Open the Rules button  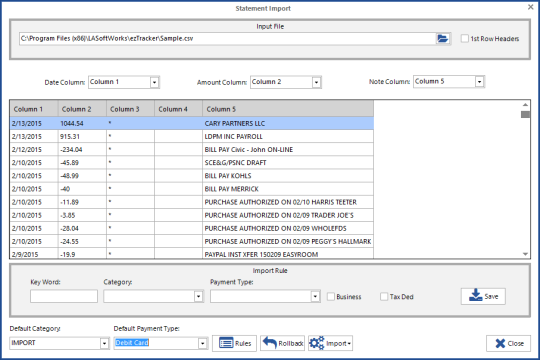pos(234,343)
